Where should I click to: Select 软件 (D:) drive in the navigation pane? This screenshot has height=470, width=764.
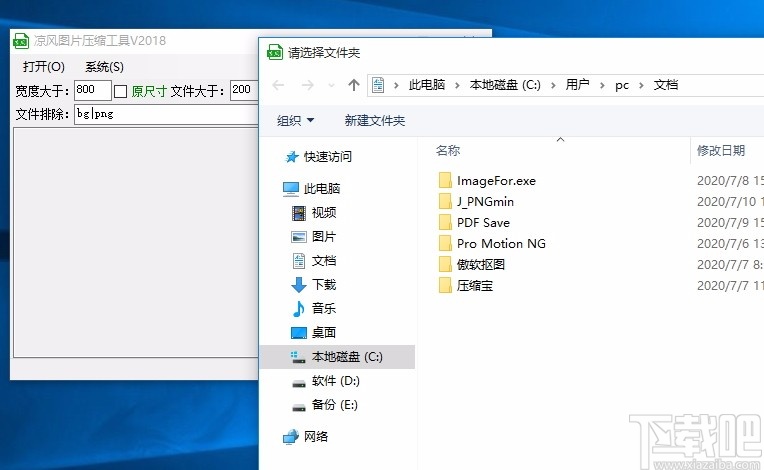(326, 381)
